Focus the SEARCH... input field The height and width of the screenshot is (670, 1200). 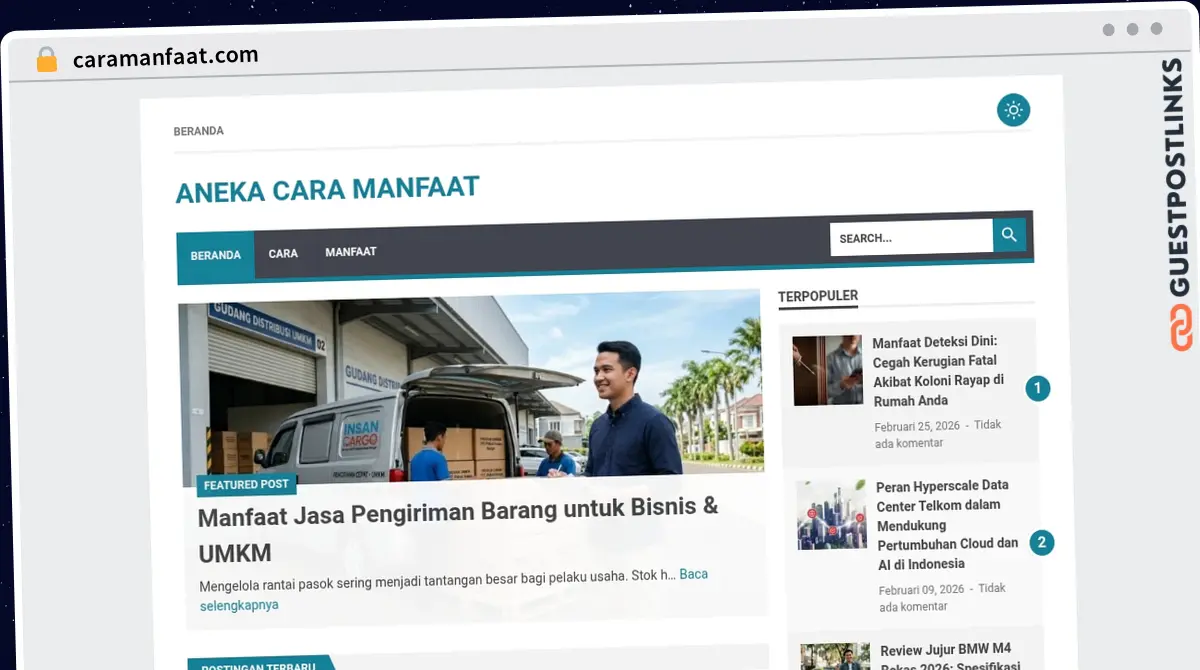click(911, 238)
